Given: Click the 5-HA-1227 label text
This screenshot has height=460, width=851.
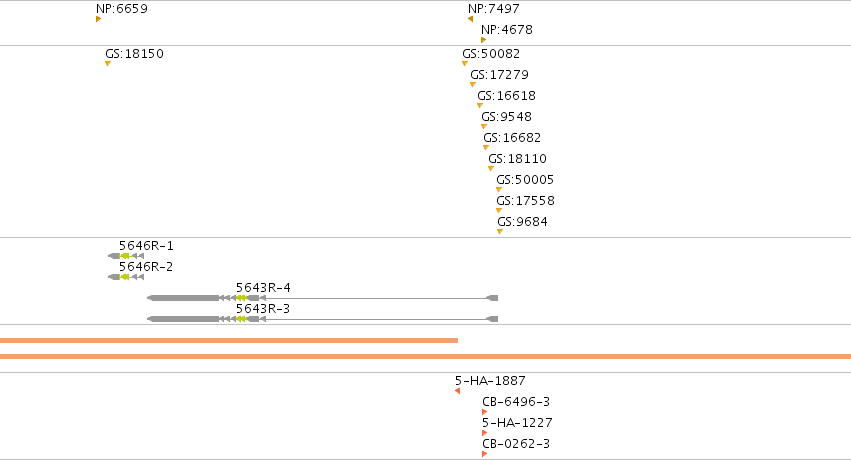Looking at the screenshot, I should click(x=517, y=423).
